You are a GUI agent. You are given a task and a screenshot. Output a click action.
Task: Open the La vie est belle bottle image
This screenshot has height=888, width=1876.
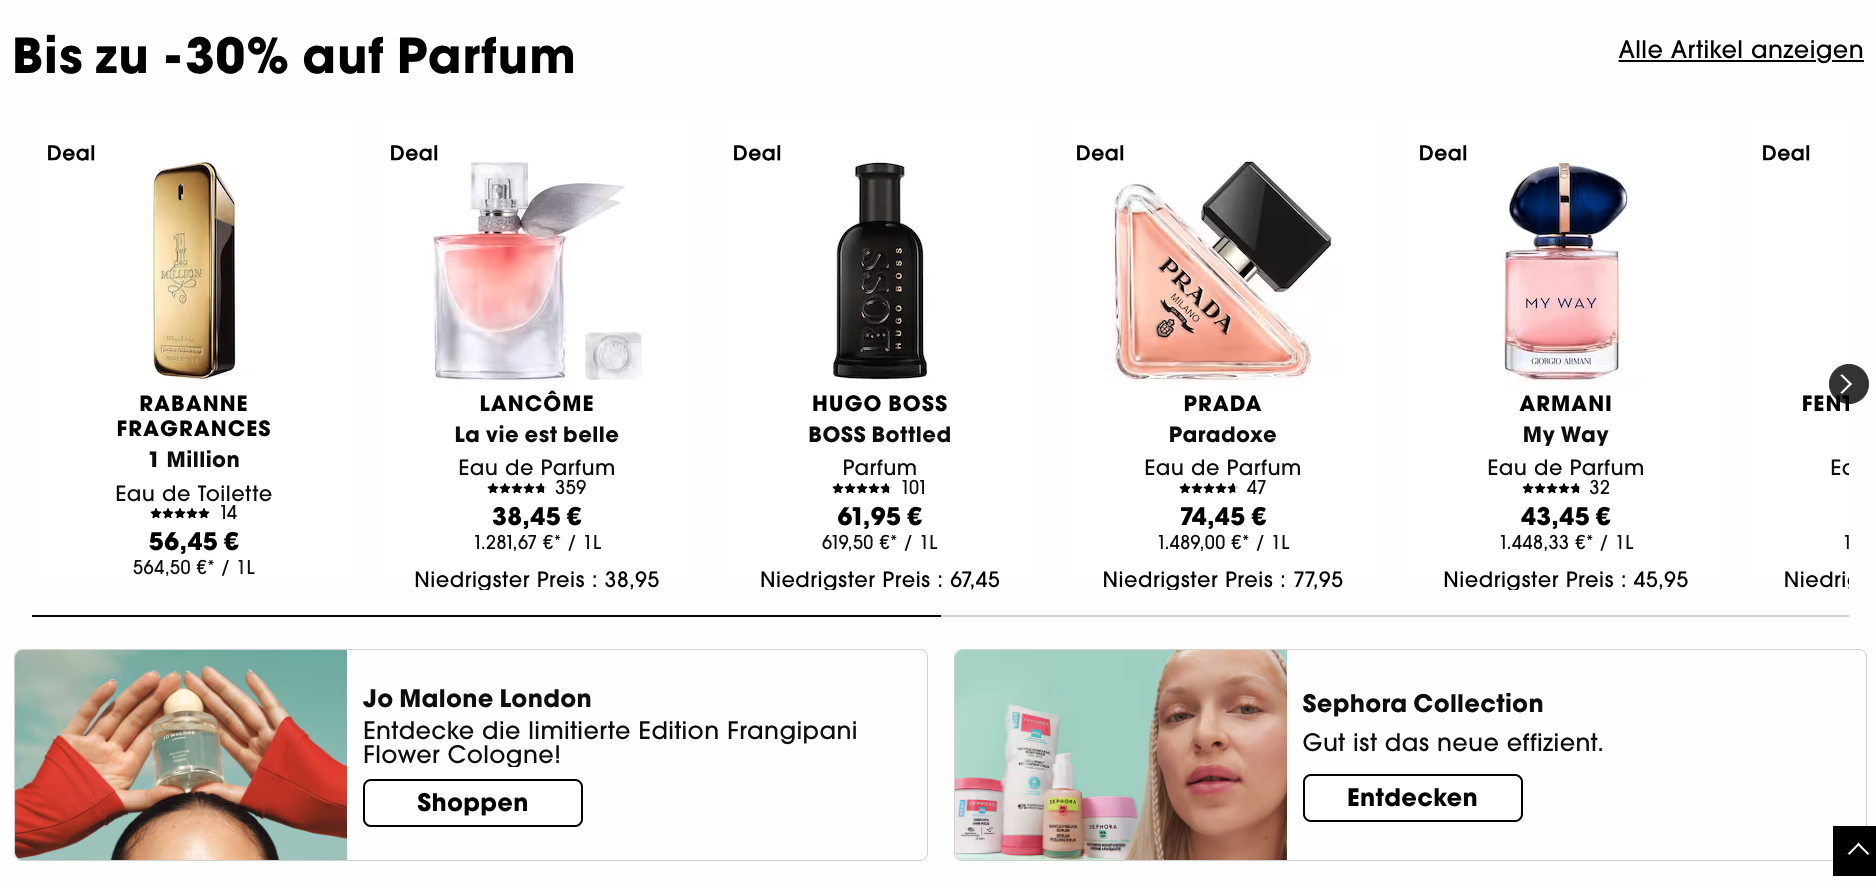(537, 270)
